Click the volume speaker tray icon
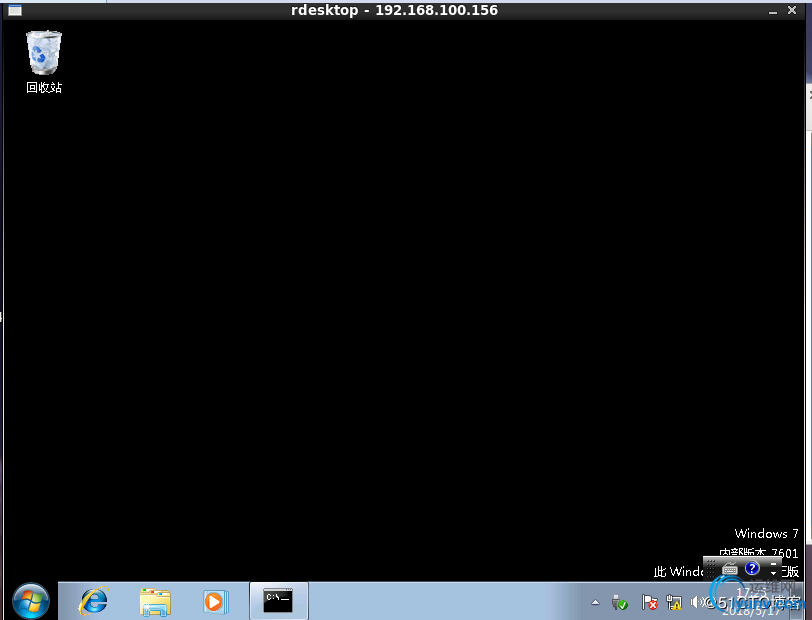812x620 pixels. coord(696,602)
